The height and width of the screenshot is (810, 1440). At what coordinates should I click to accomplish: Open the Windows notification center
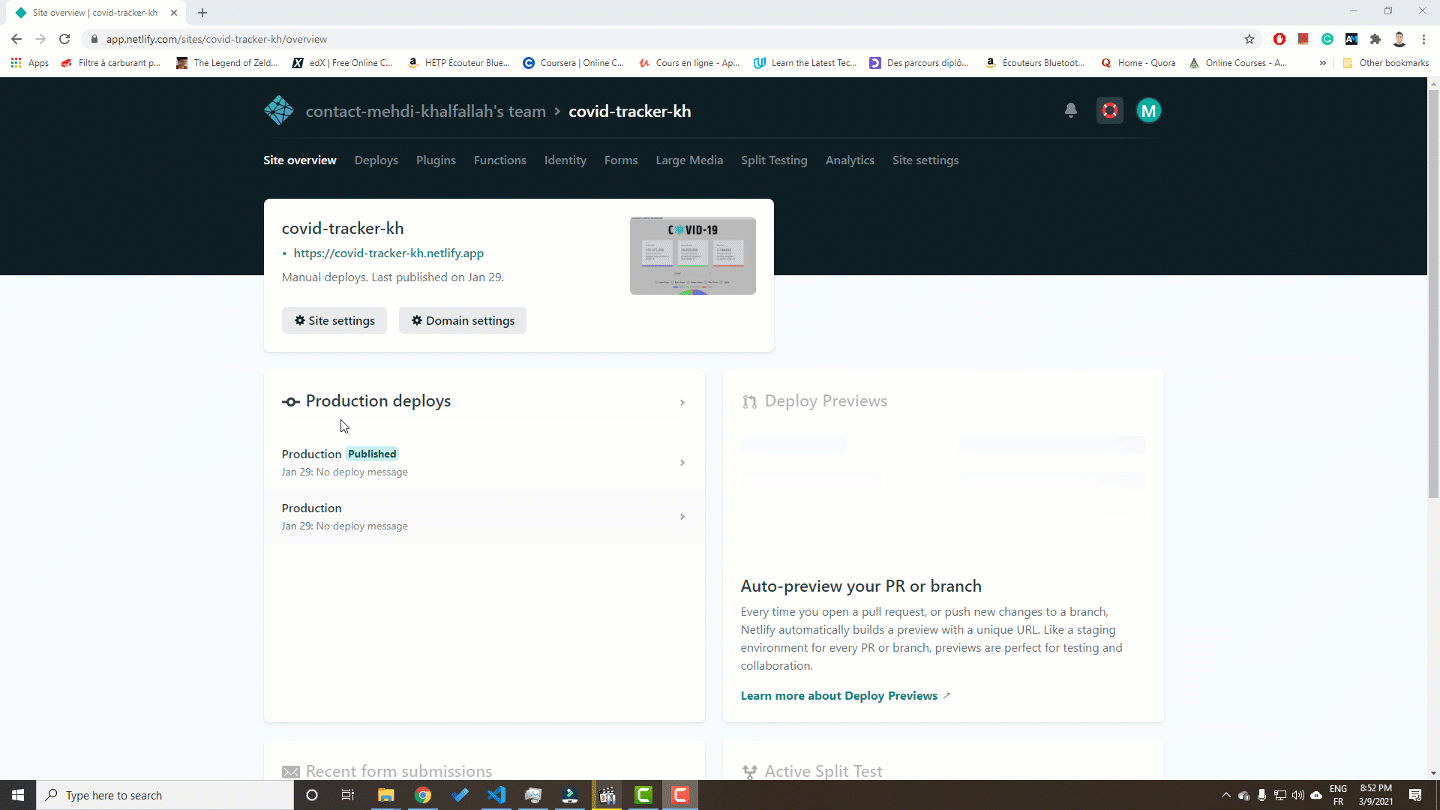[x=1415, y=795]
